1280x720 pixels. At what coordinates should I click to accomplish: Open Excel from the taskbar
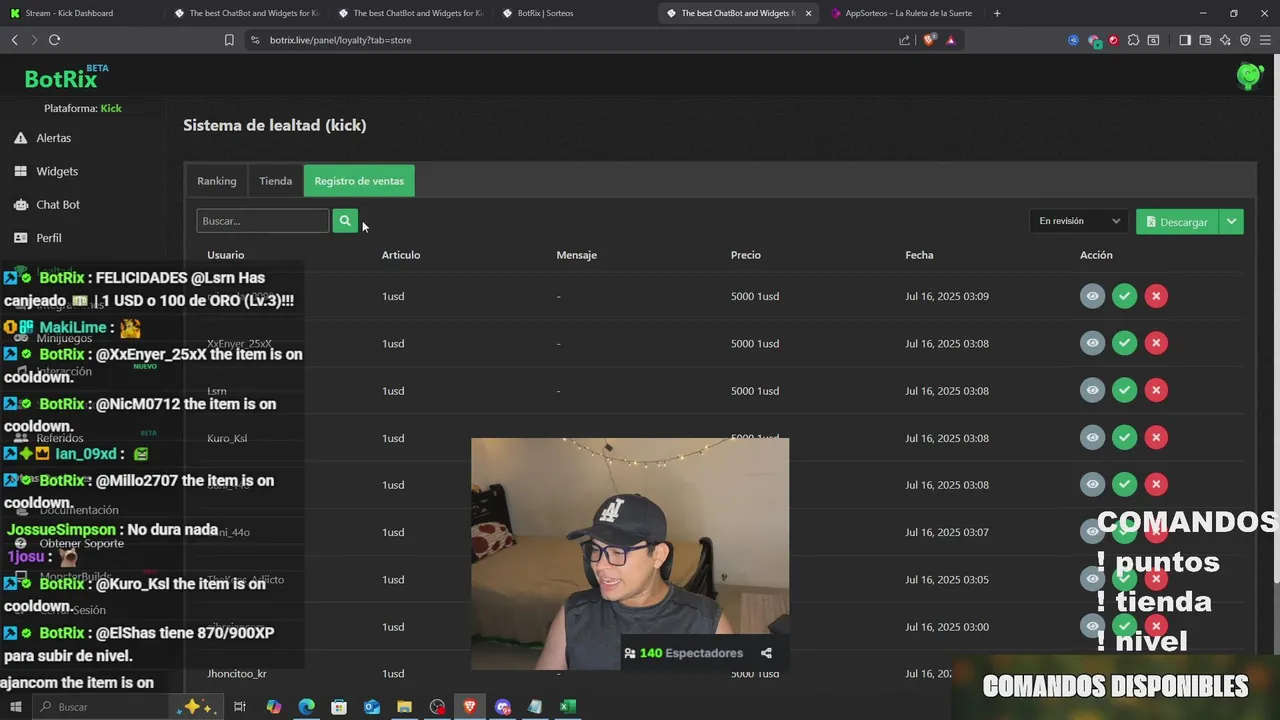pyautogui.click(x=568, y=707)
